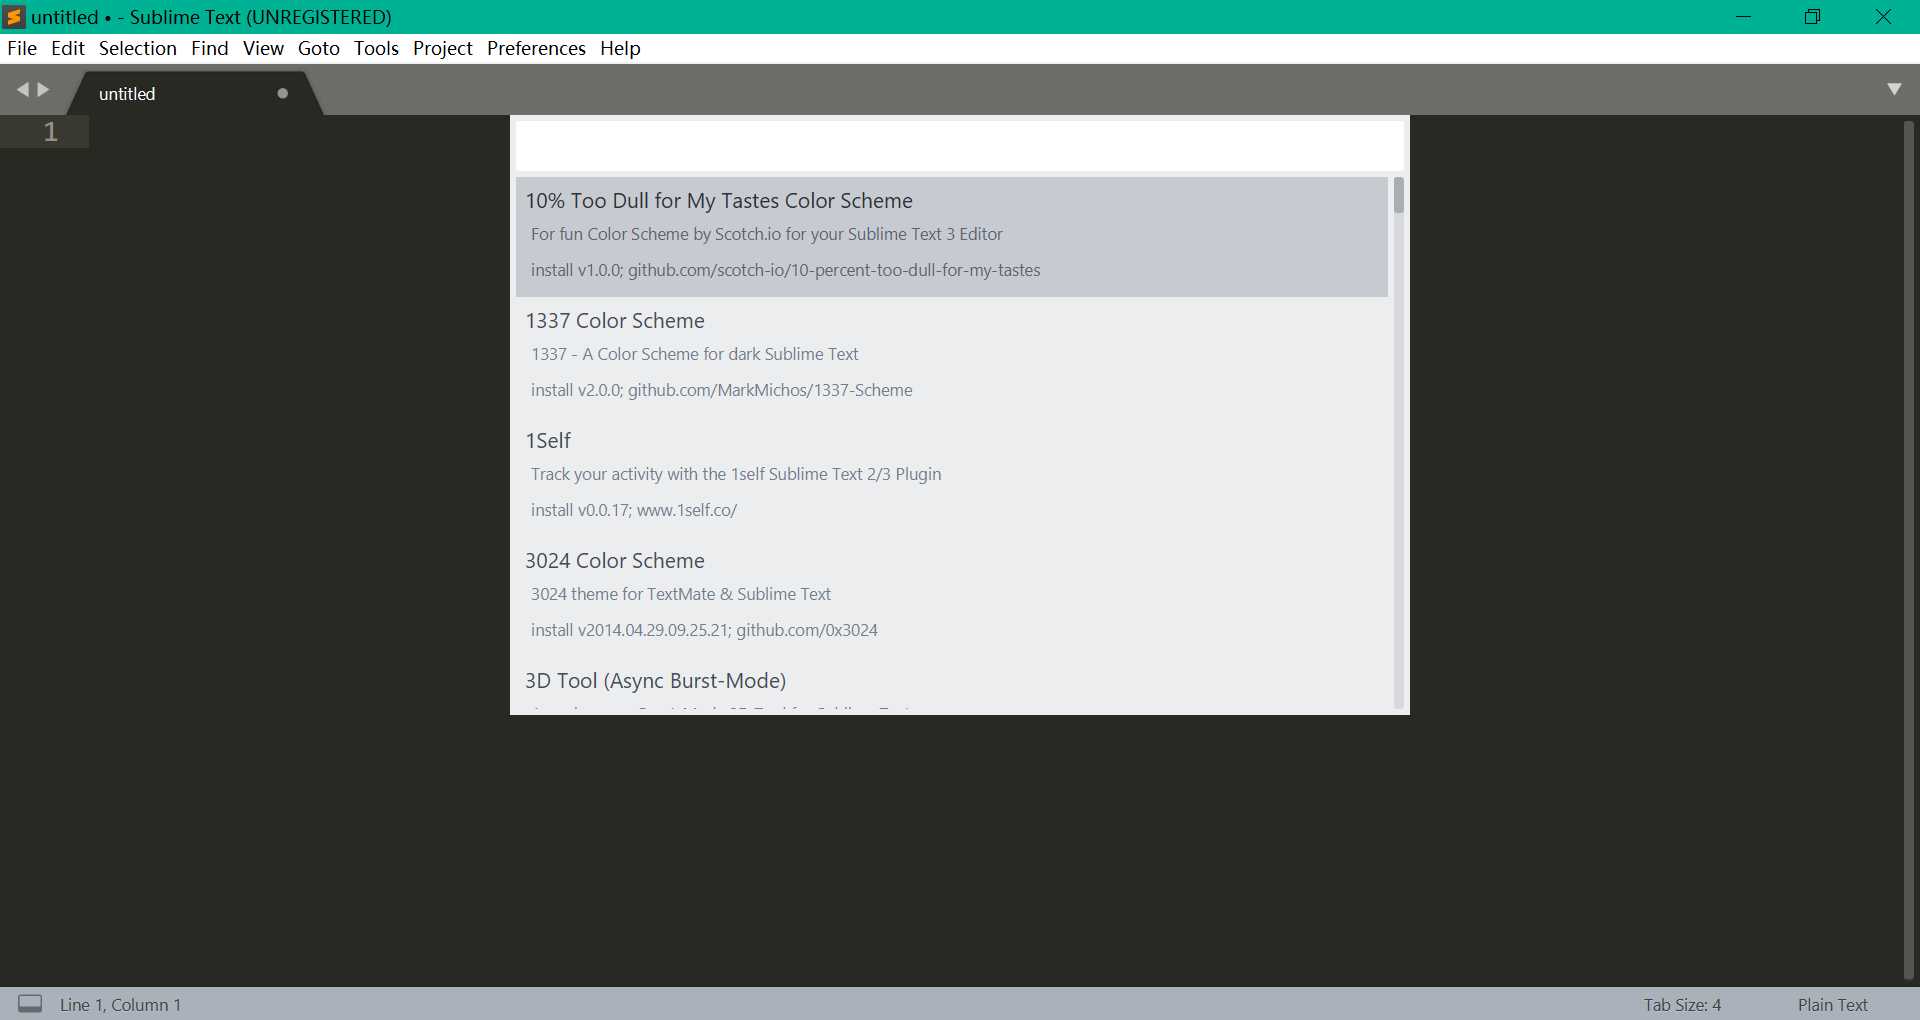Open the Project menu
This screenshot has height=1020, width=1920.
point(442,48)
